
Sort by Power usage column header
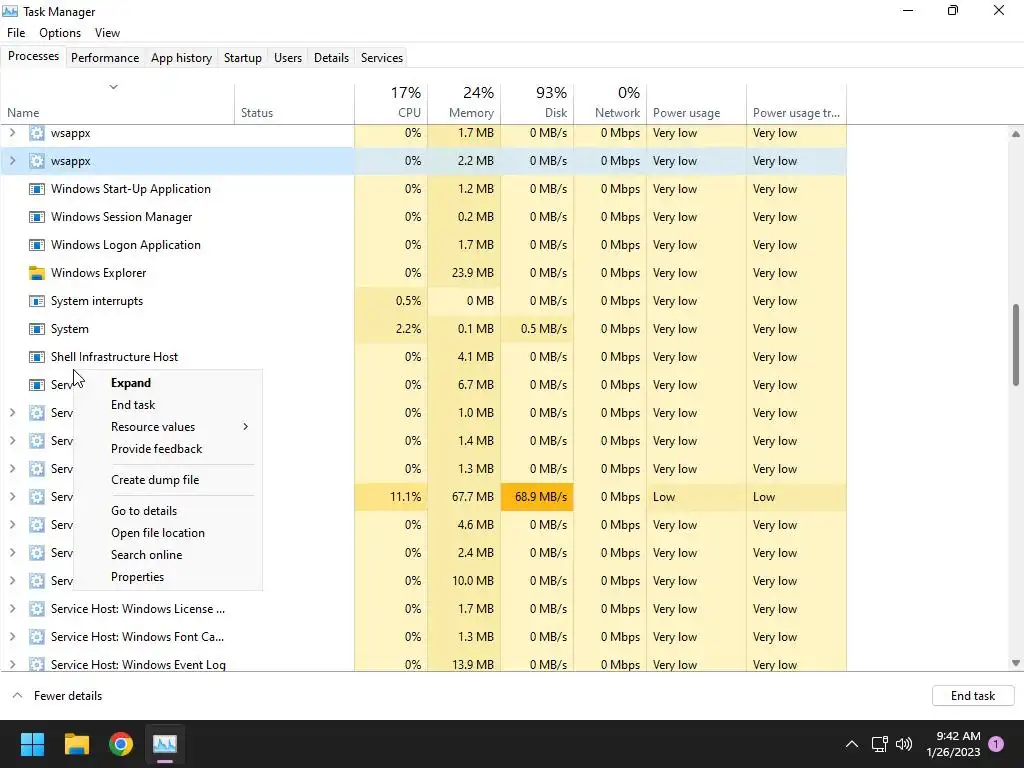pyautogui.click(x=696, y=103)
